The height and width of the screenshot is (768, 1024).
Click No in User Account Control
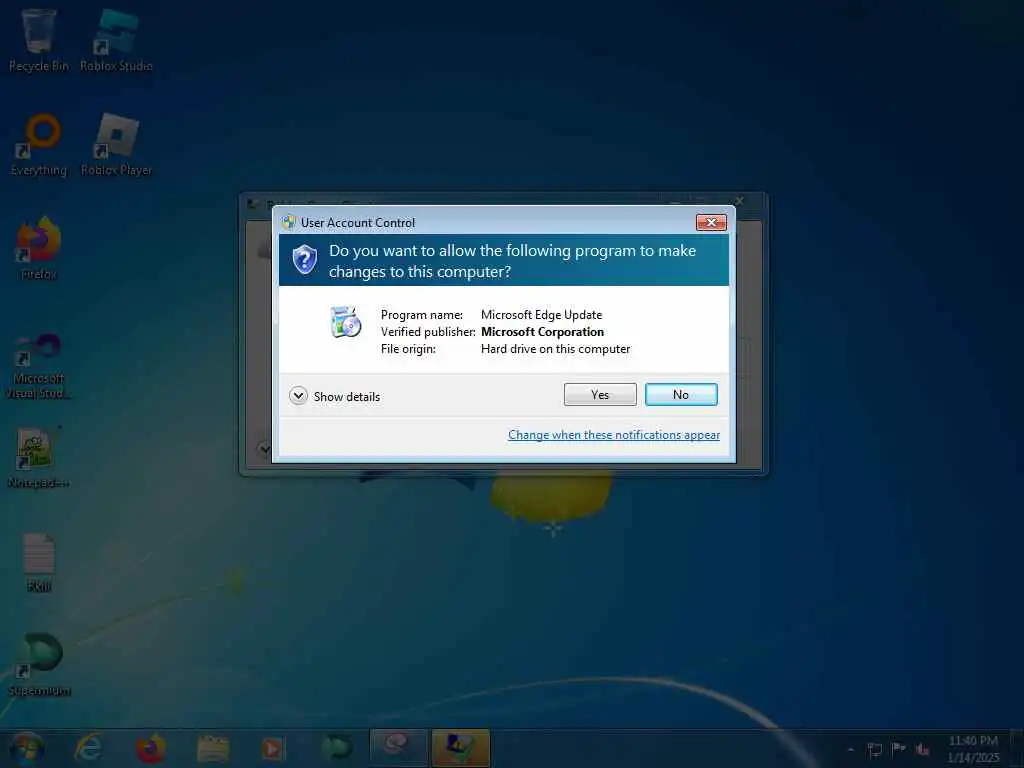coord(680,394)
